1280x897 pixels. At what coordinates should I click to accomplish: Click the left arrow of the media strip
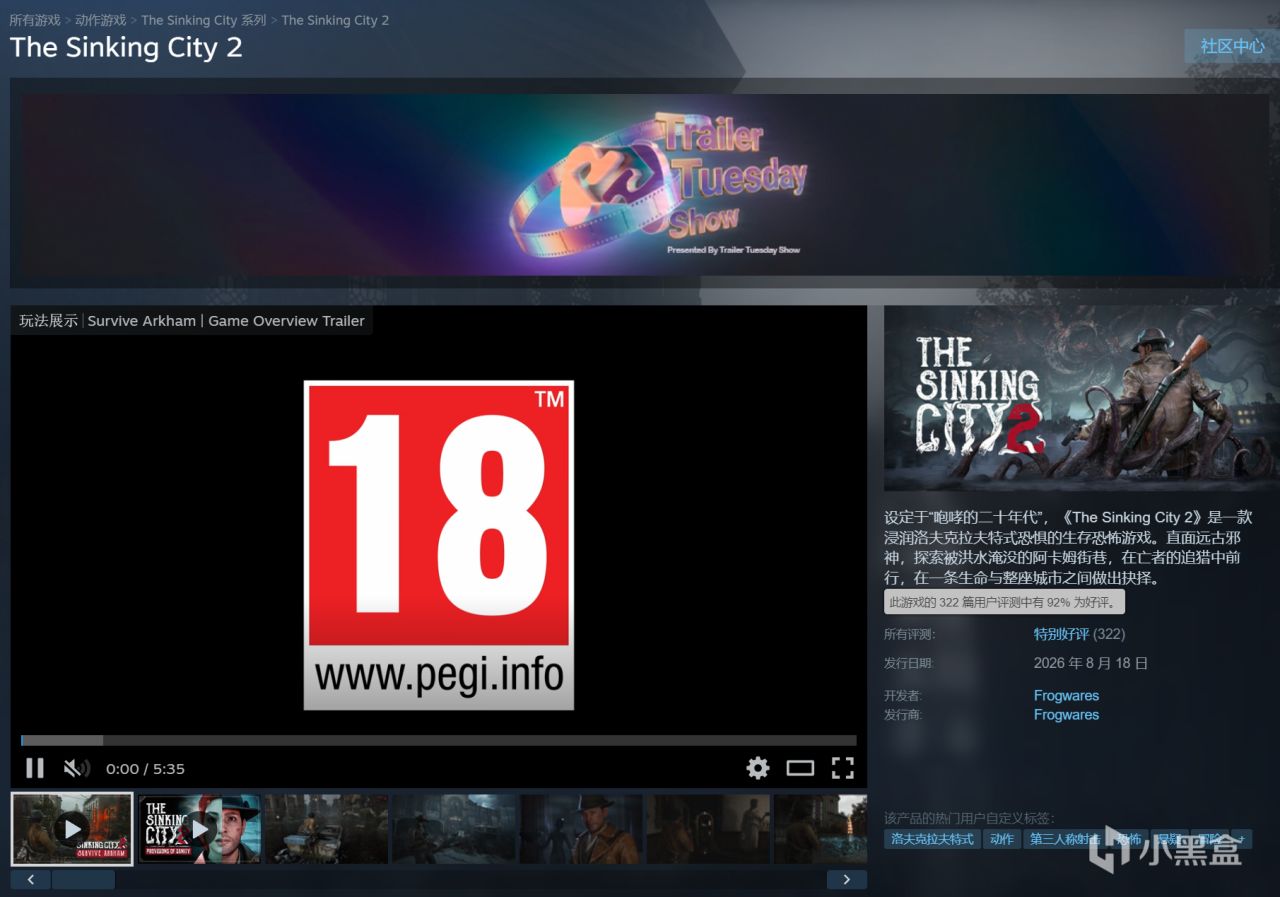click(30, 880)
